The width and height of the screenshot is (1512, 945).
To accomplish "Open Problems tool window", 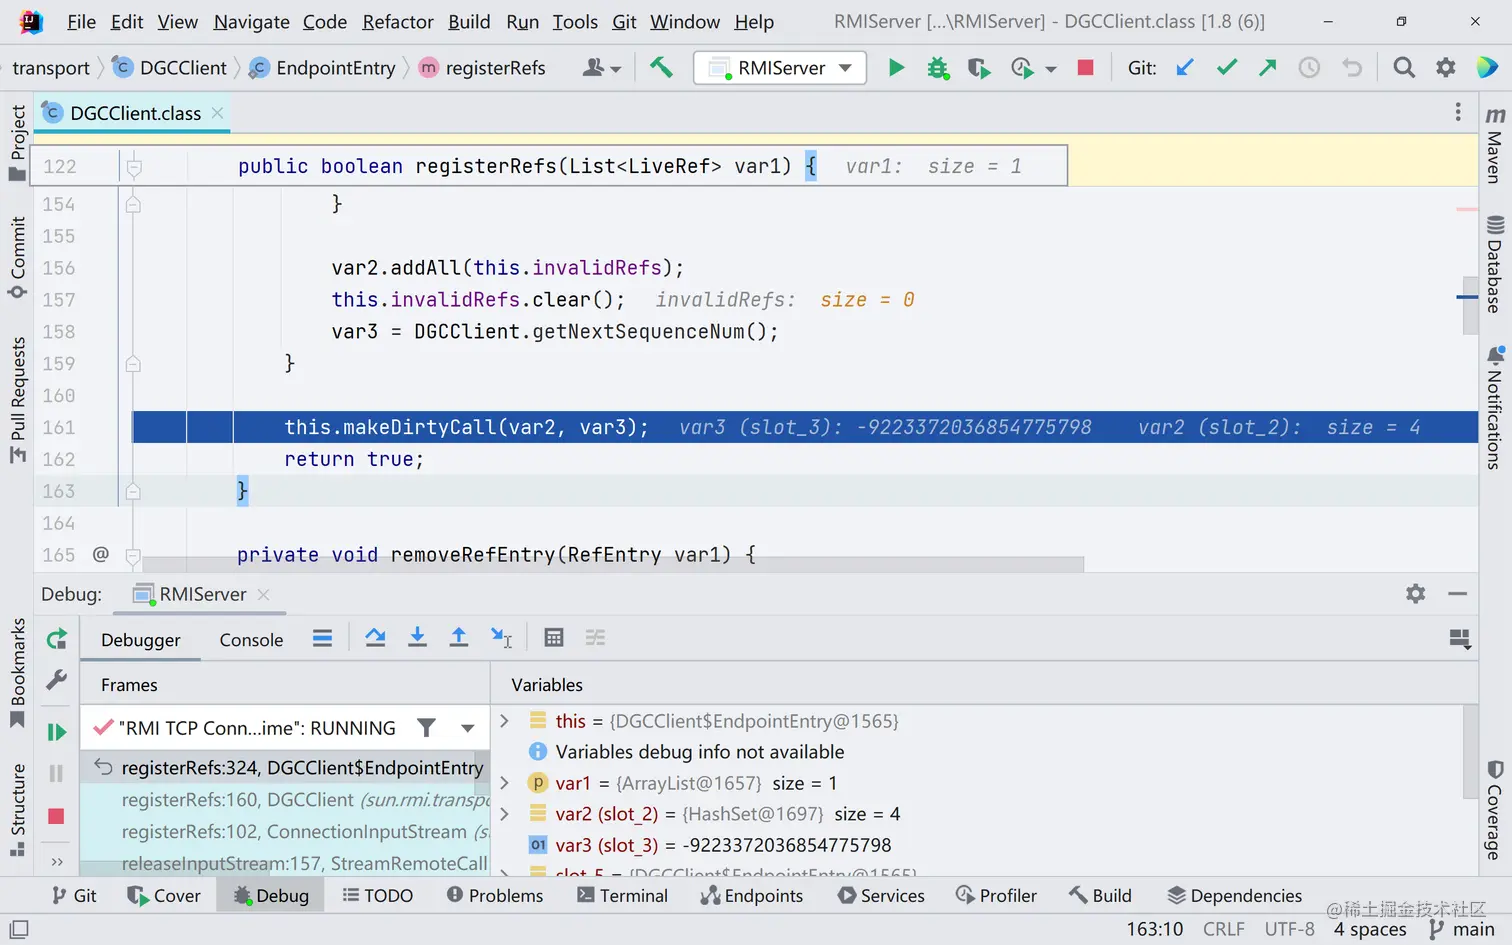I will tap(494, 895).
